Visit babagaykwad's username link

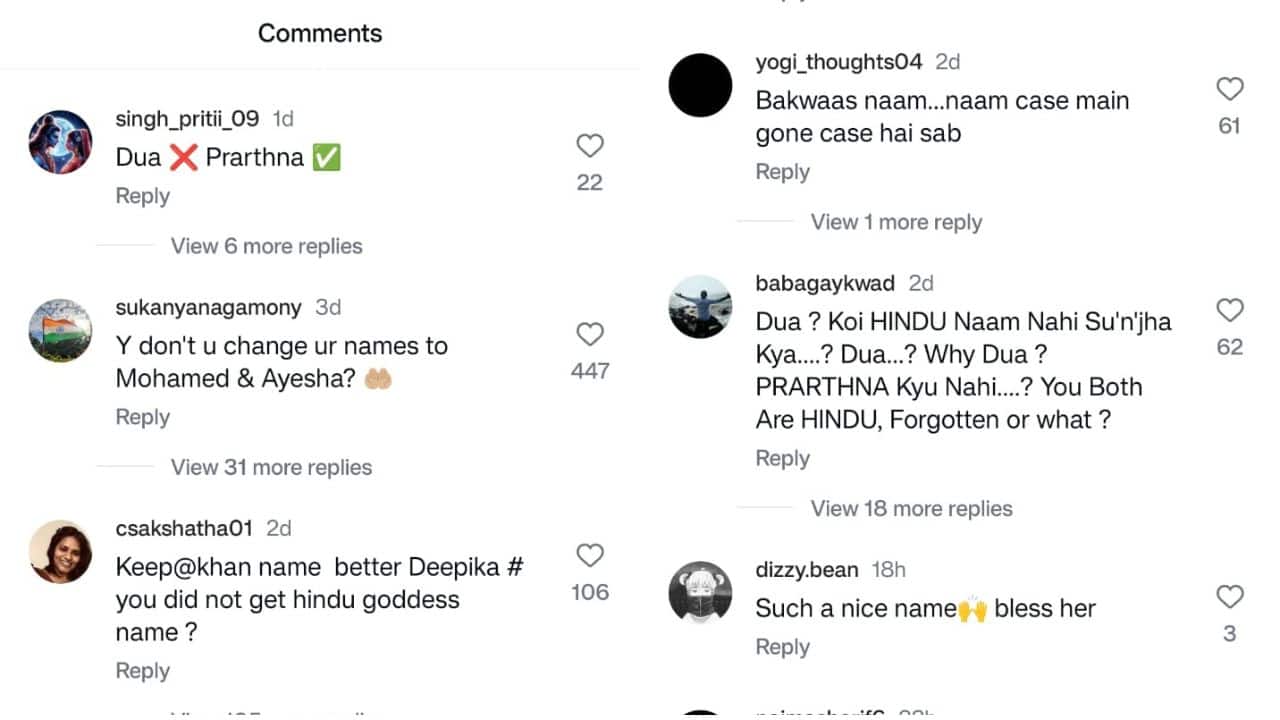825,283
